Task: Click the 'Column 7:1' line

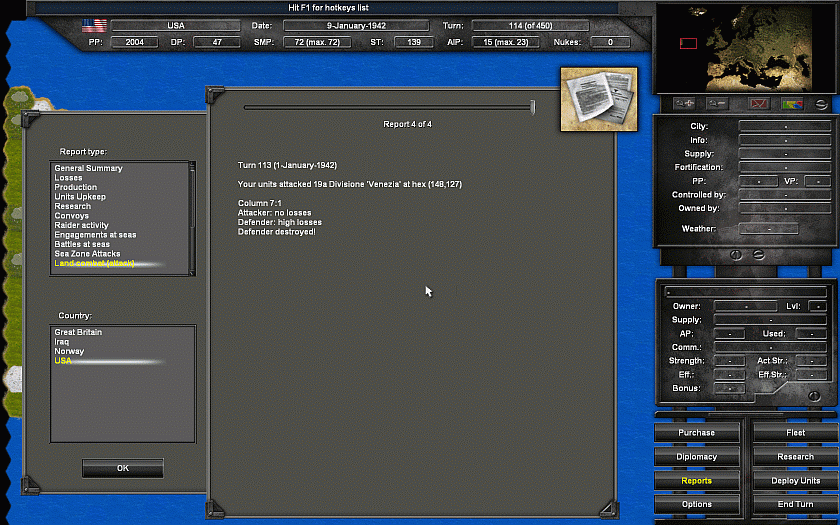Action: point(260,204)
